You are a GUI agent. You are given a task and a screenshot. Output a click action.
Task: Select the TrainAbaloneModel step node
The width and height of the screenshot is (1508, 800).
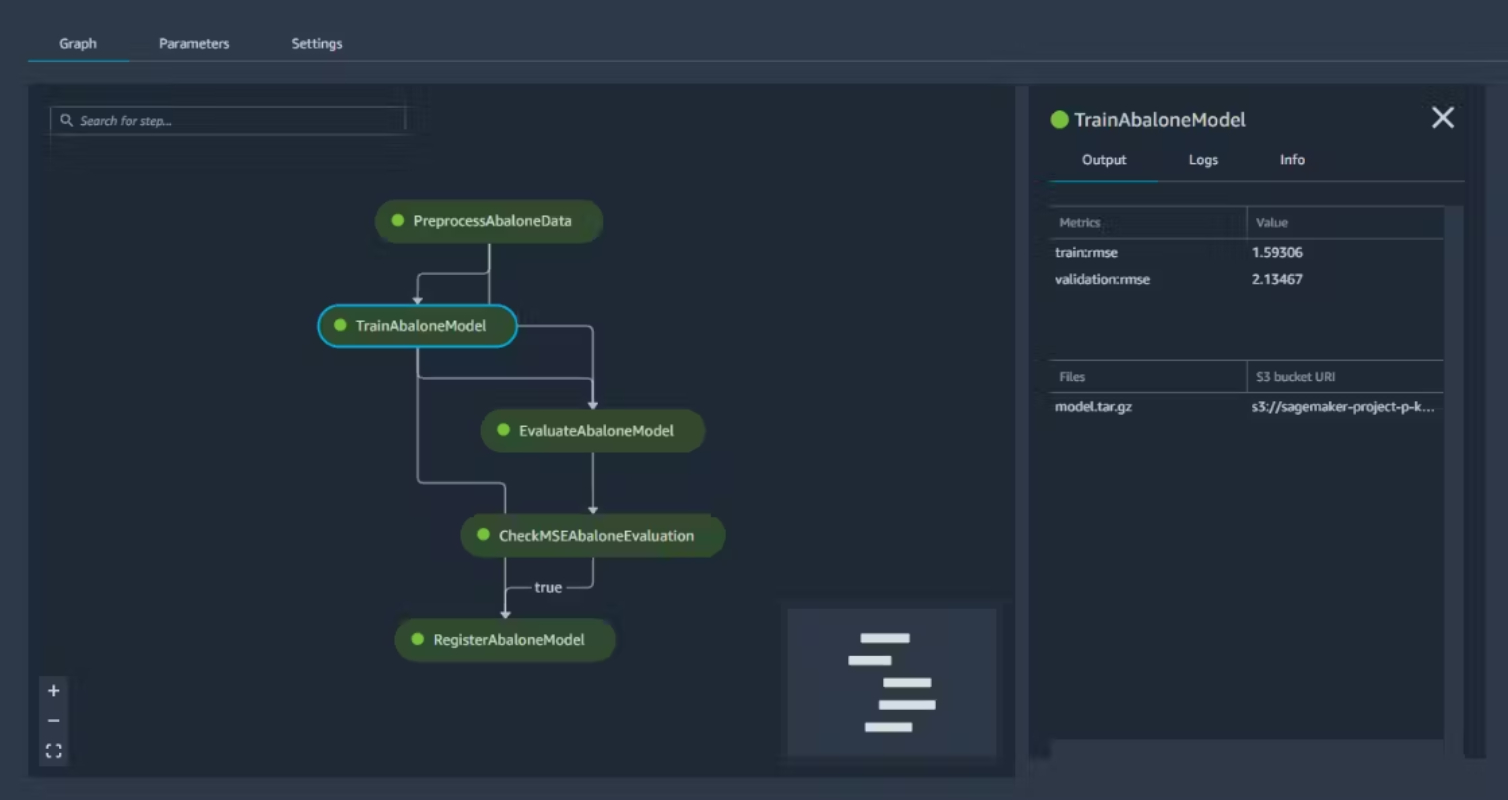tap(417, 326)
